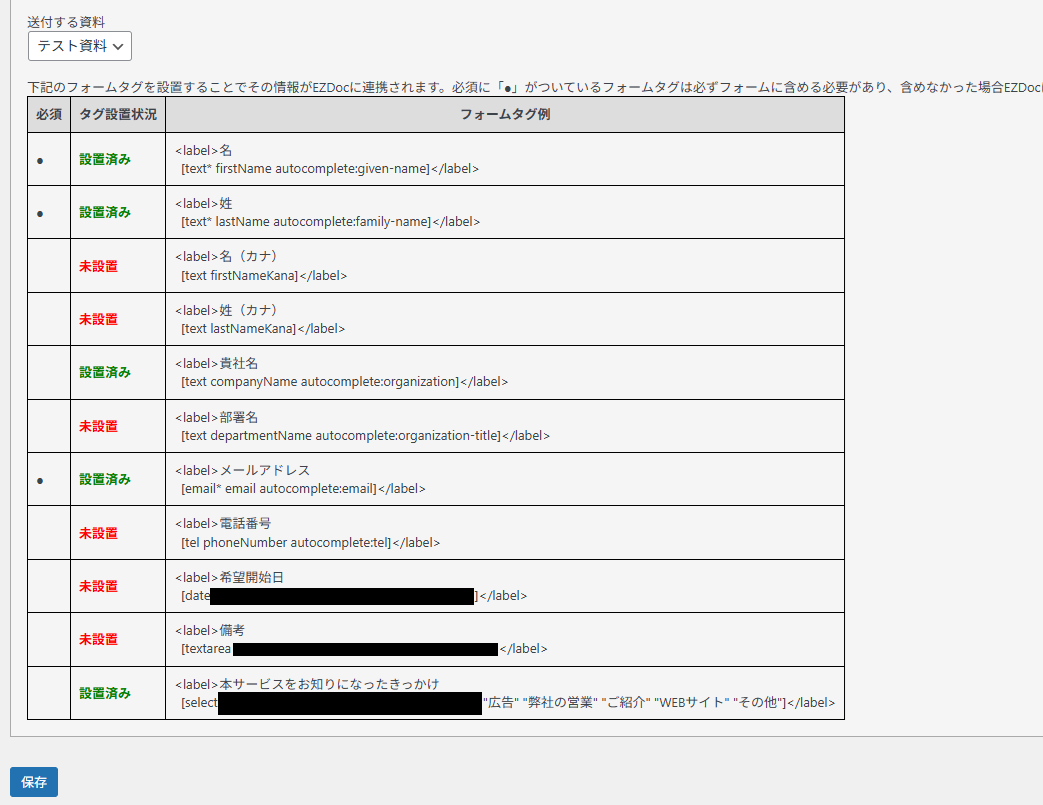Viewport: 1043px width, 805px height.
Task: Click the きっかけ select tag row
Action: 504,693
